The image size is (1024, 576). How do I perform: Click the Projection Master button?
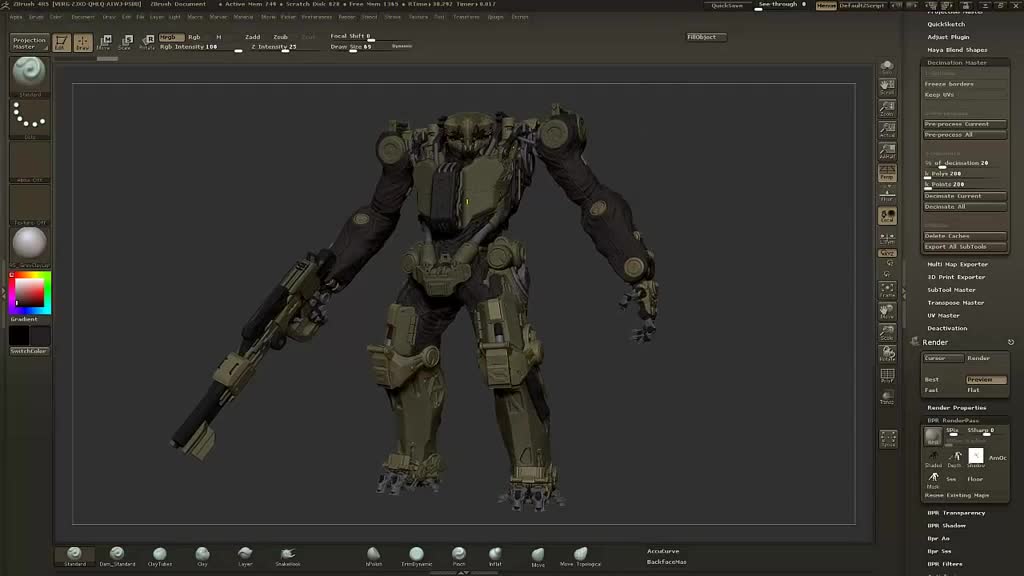(x=29, y=43)
